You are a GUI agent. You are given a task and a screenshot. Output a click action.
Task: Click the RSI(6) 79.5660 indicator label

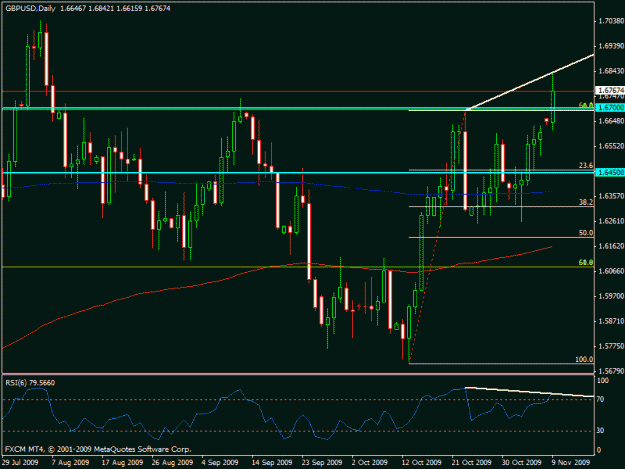(x=30, y=383)
